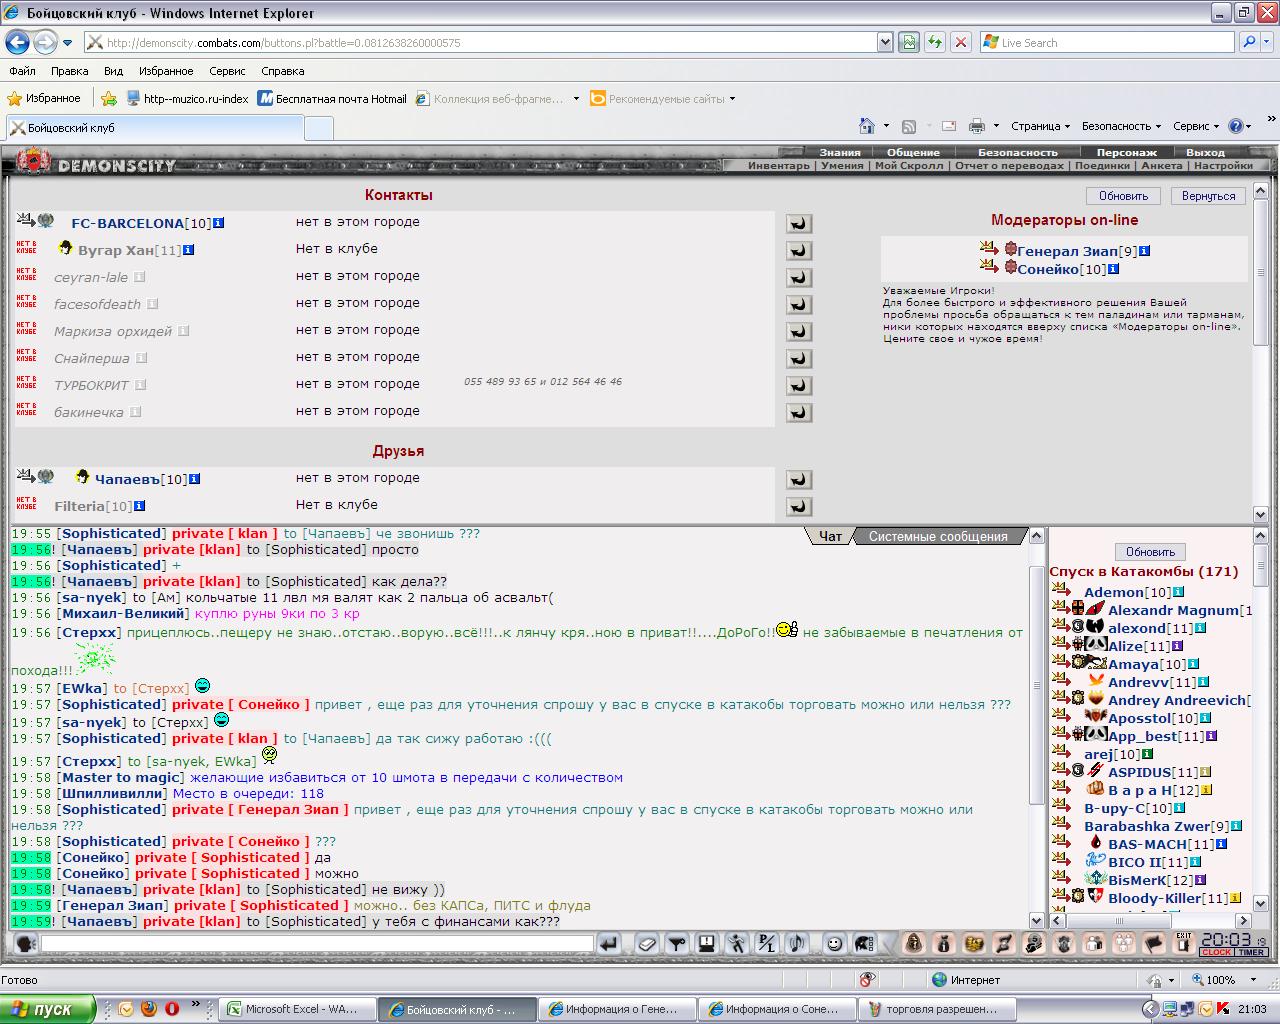Click the private message icon beside Ademon

point(1061,591)
